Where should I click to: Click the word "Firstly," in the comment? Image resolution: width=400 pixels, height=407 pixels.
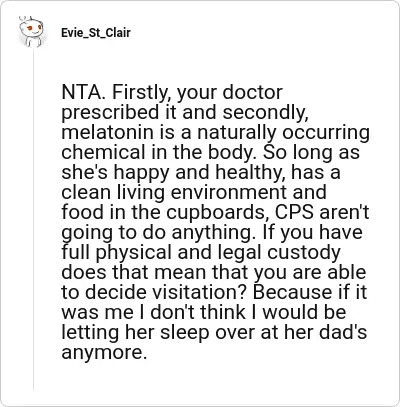141,93
